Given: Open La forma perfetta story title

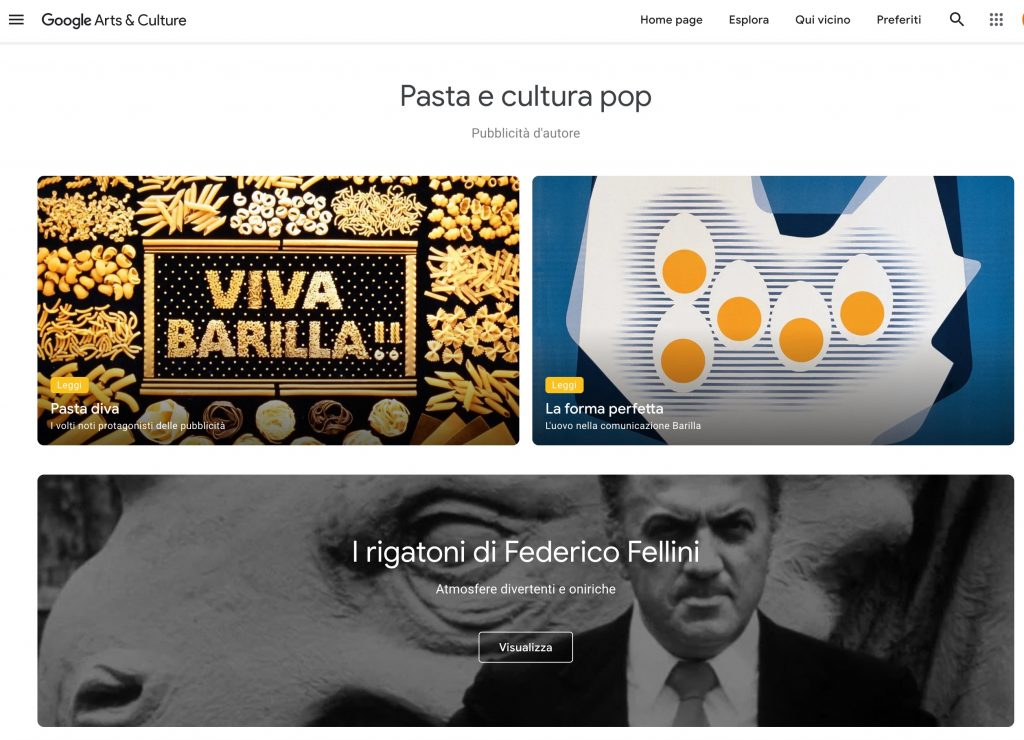Looking at the screenshot, I should click(x=604, y=408).
